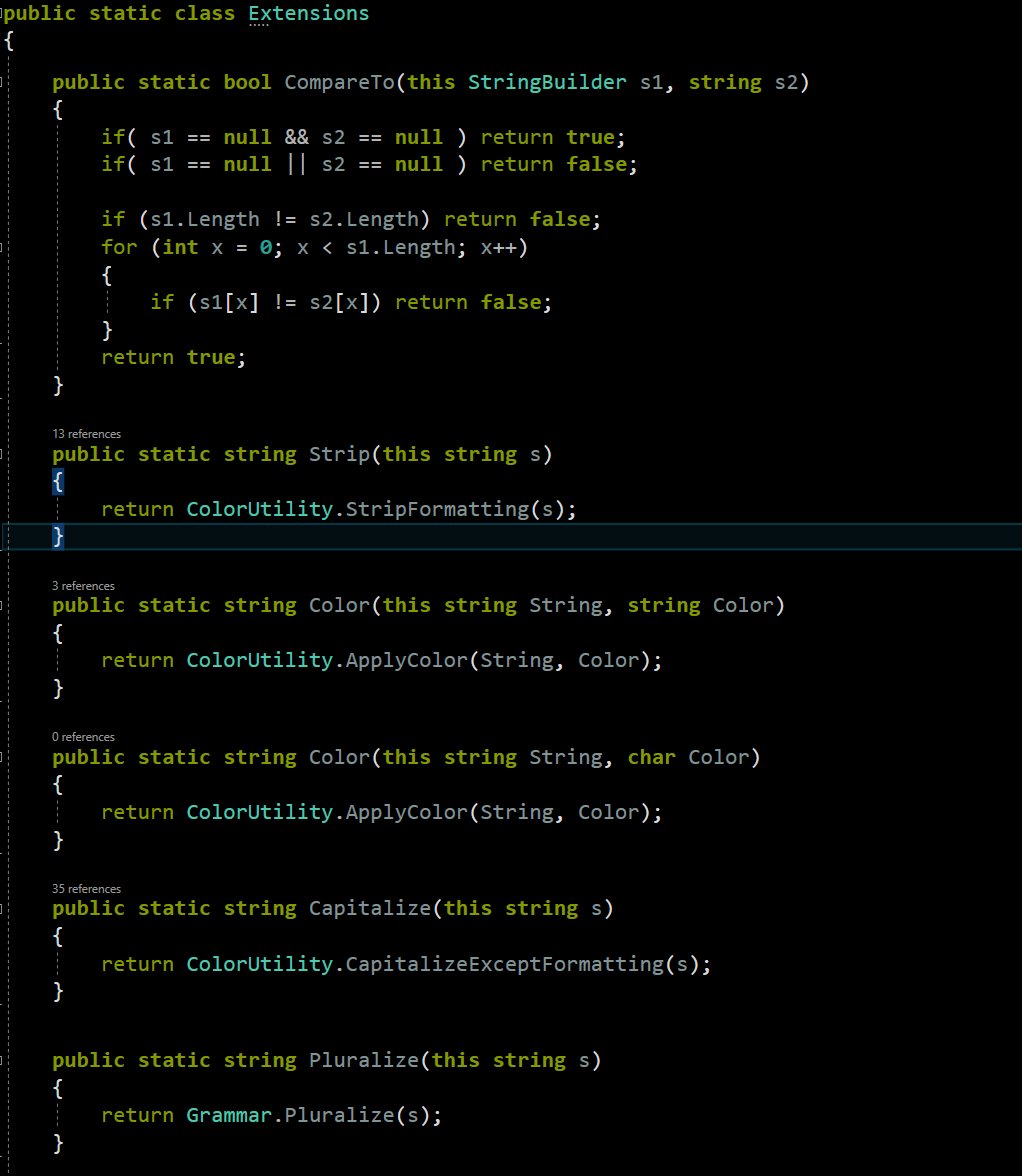Click the highlighted opening brace of Strip
Viewport: 1022px width, 1176px height.
coord(58,482)
